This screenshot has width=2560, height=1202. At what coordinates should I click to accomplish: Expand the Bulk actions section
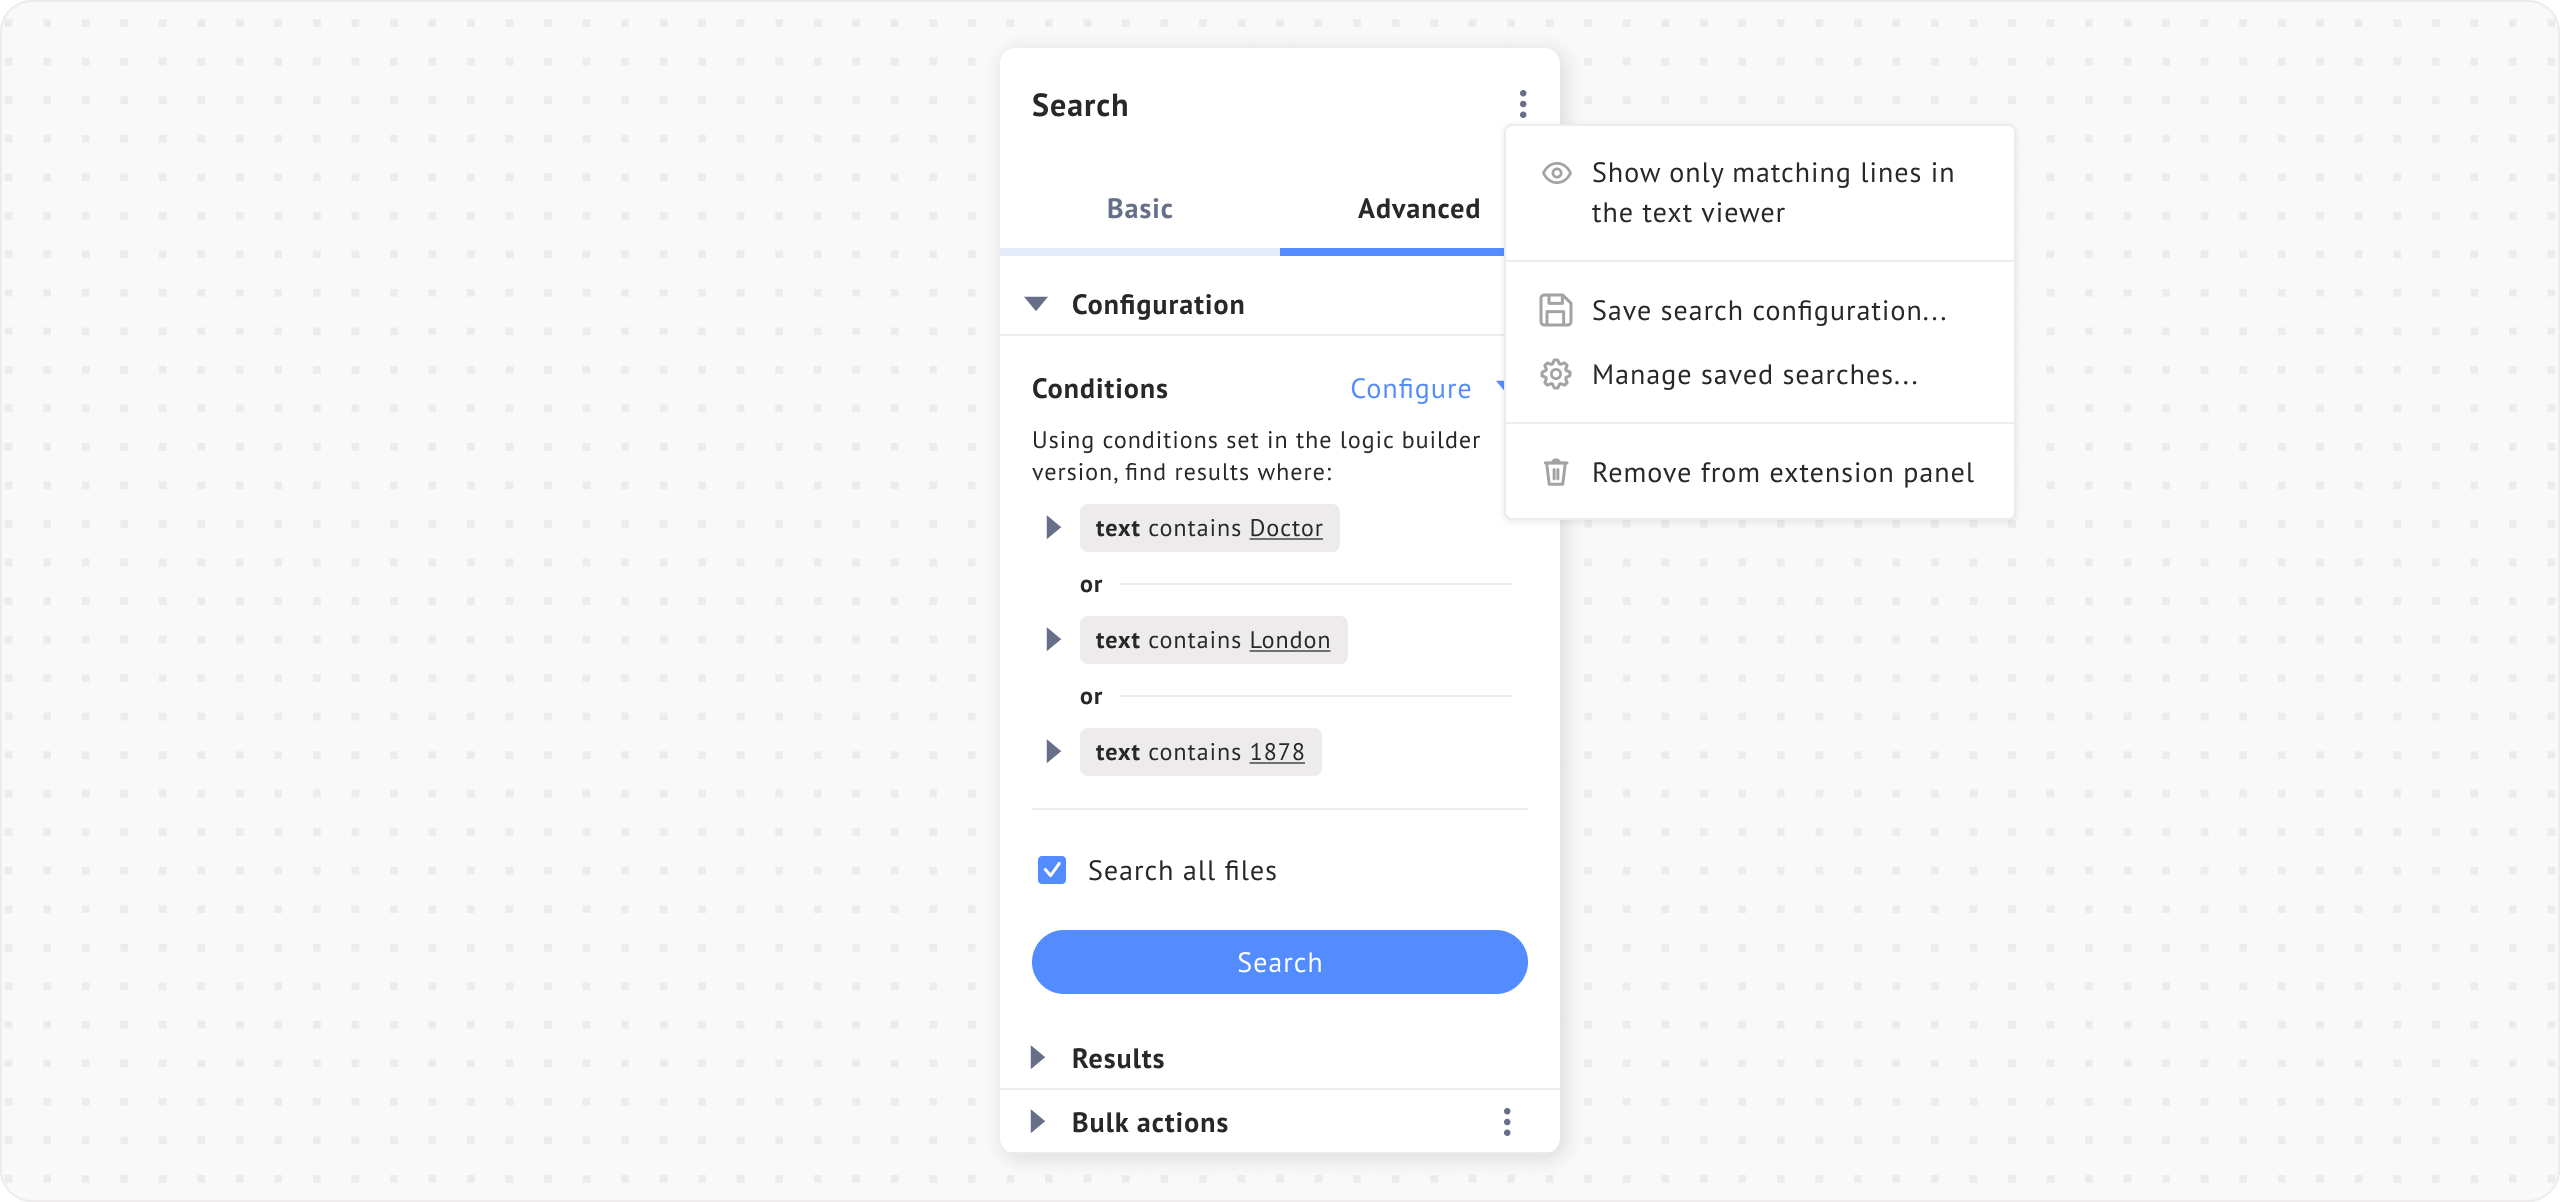pos(1038,1122)
